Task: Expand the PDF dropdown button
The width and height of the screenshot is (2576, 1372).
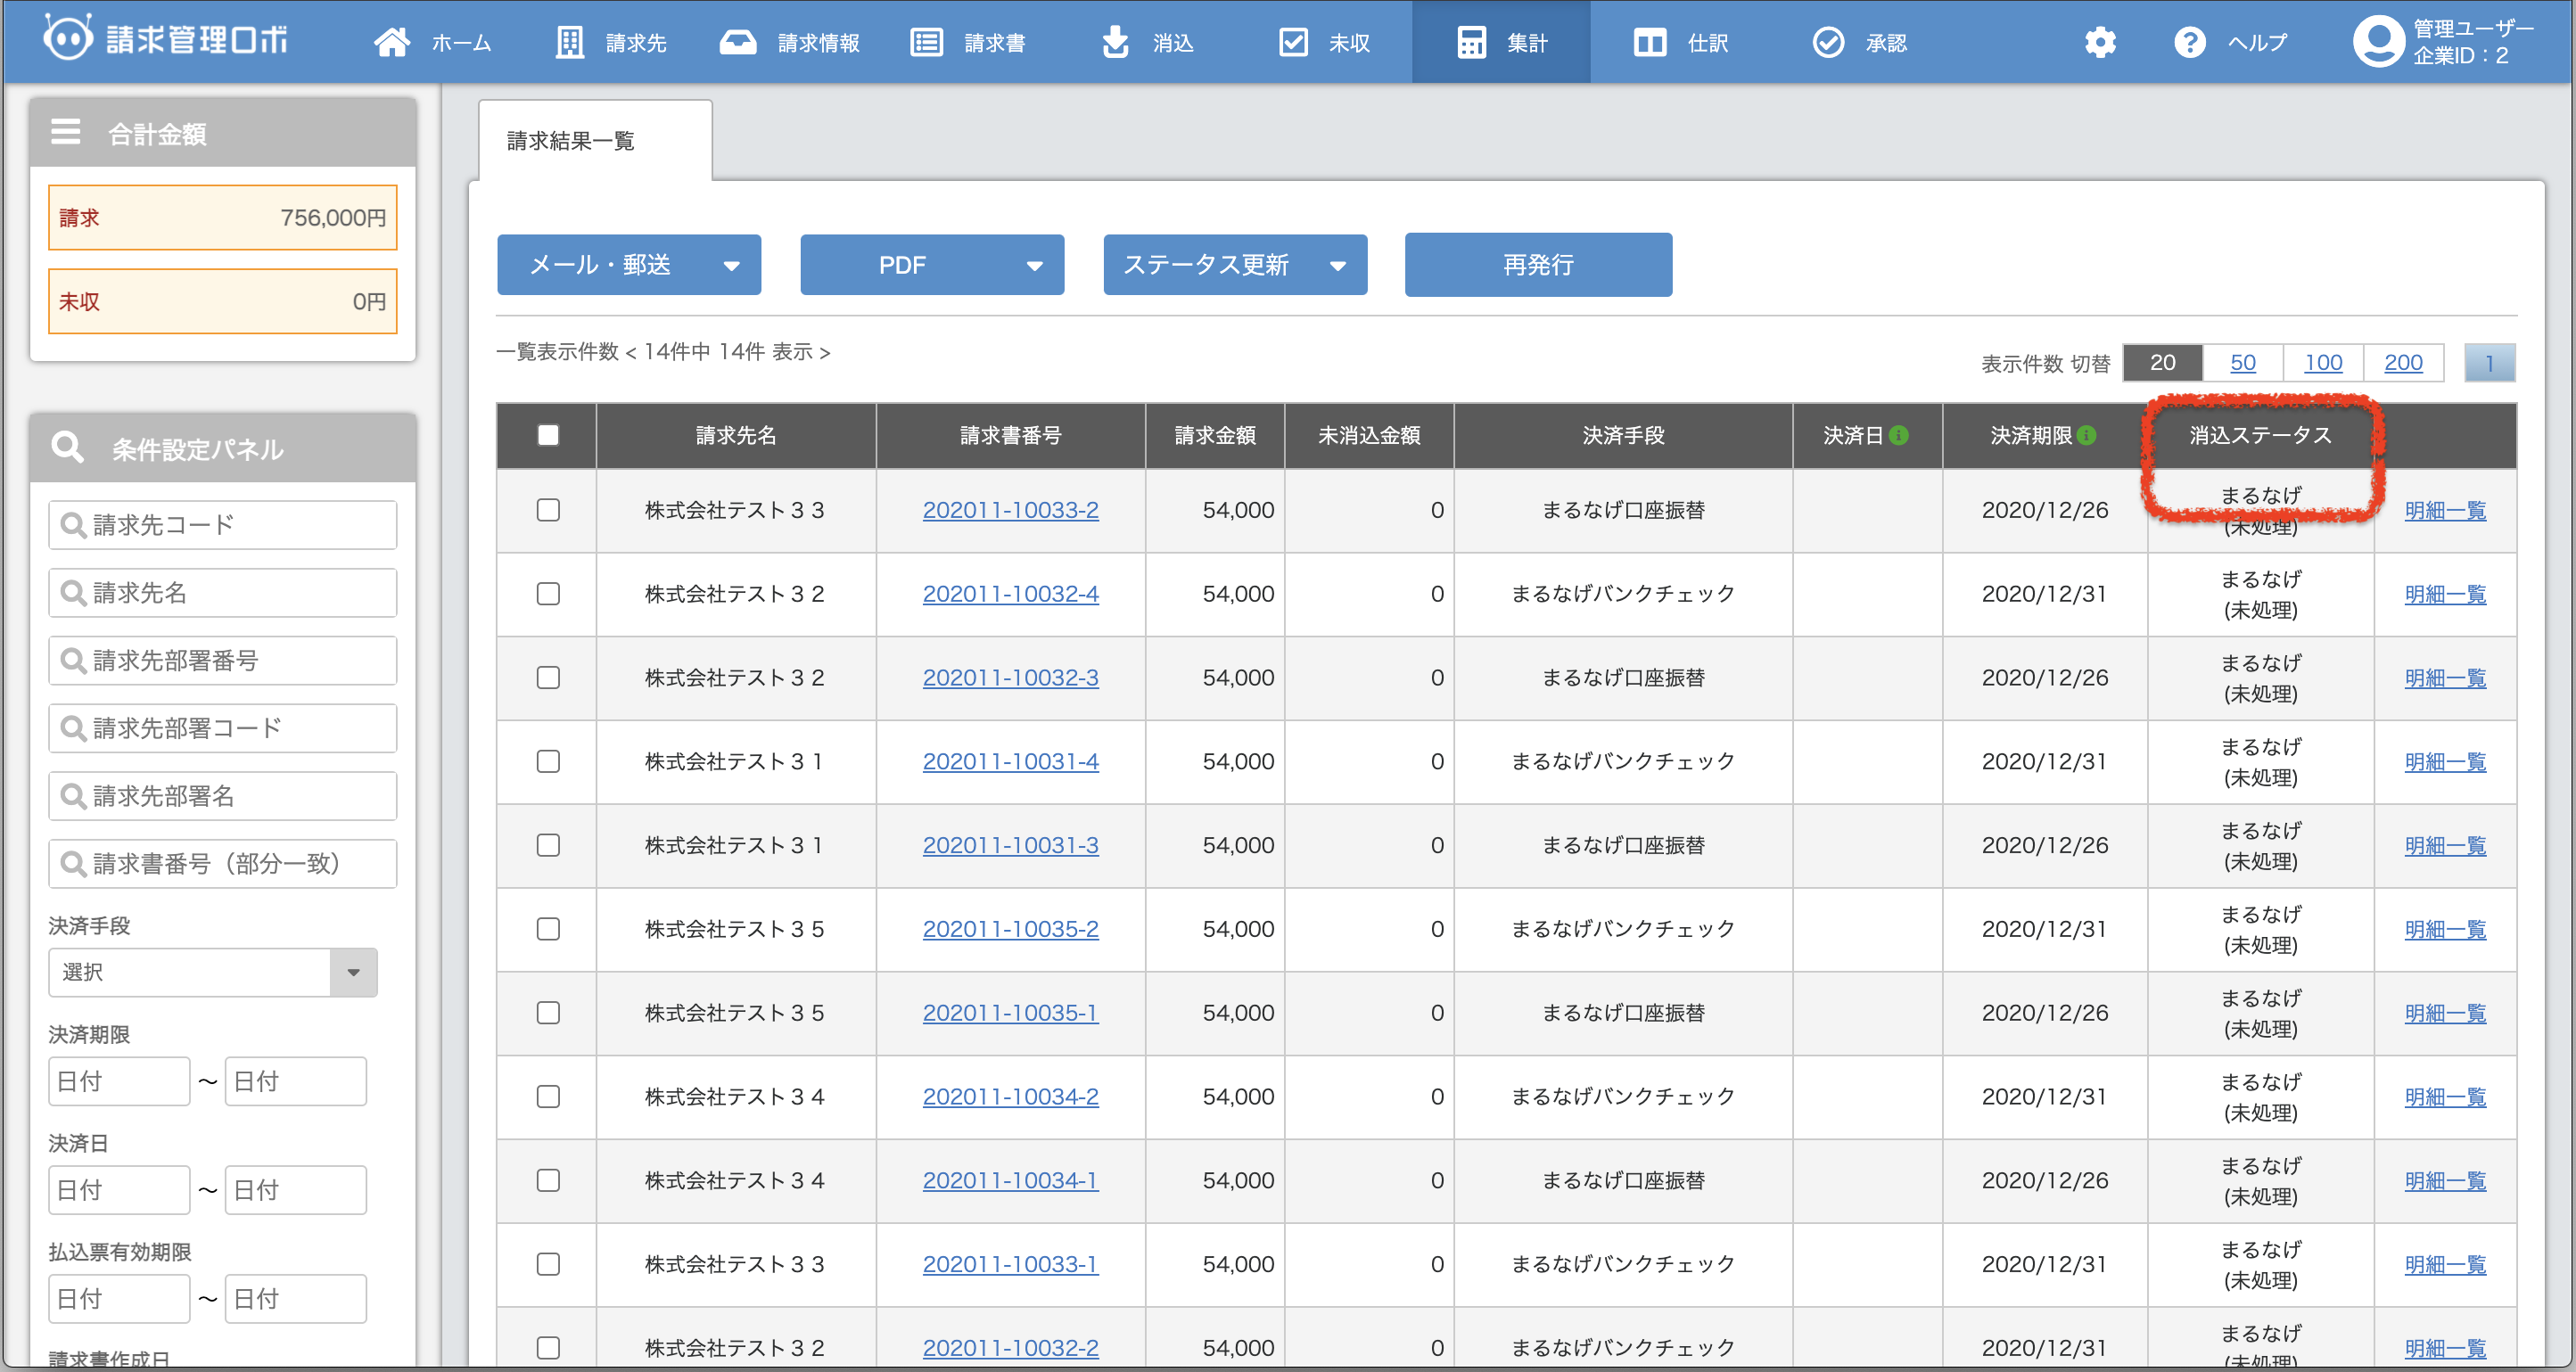Action: click(932, 265)
